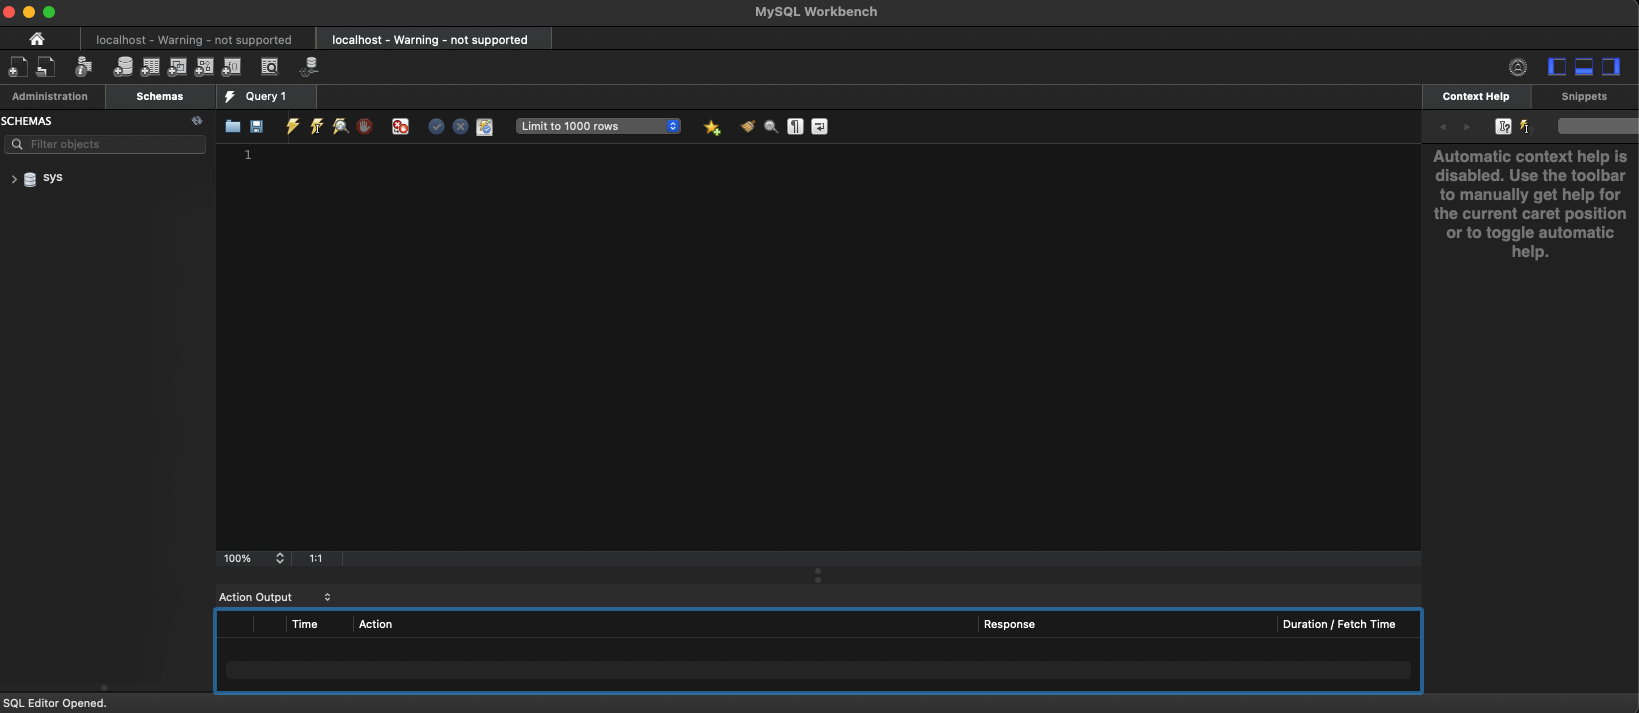Run EXPLAIN on statement under cursor
The height and width of the screenshot is (713, 1639).
tap(341, 127)
